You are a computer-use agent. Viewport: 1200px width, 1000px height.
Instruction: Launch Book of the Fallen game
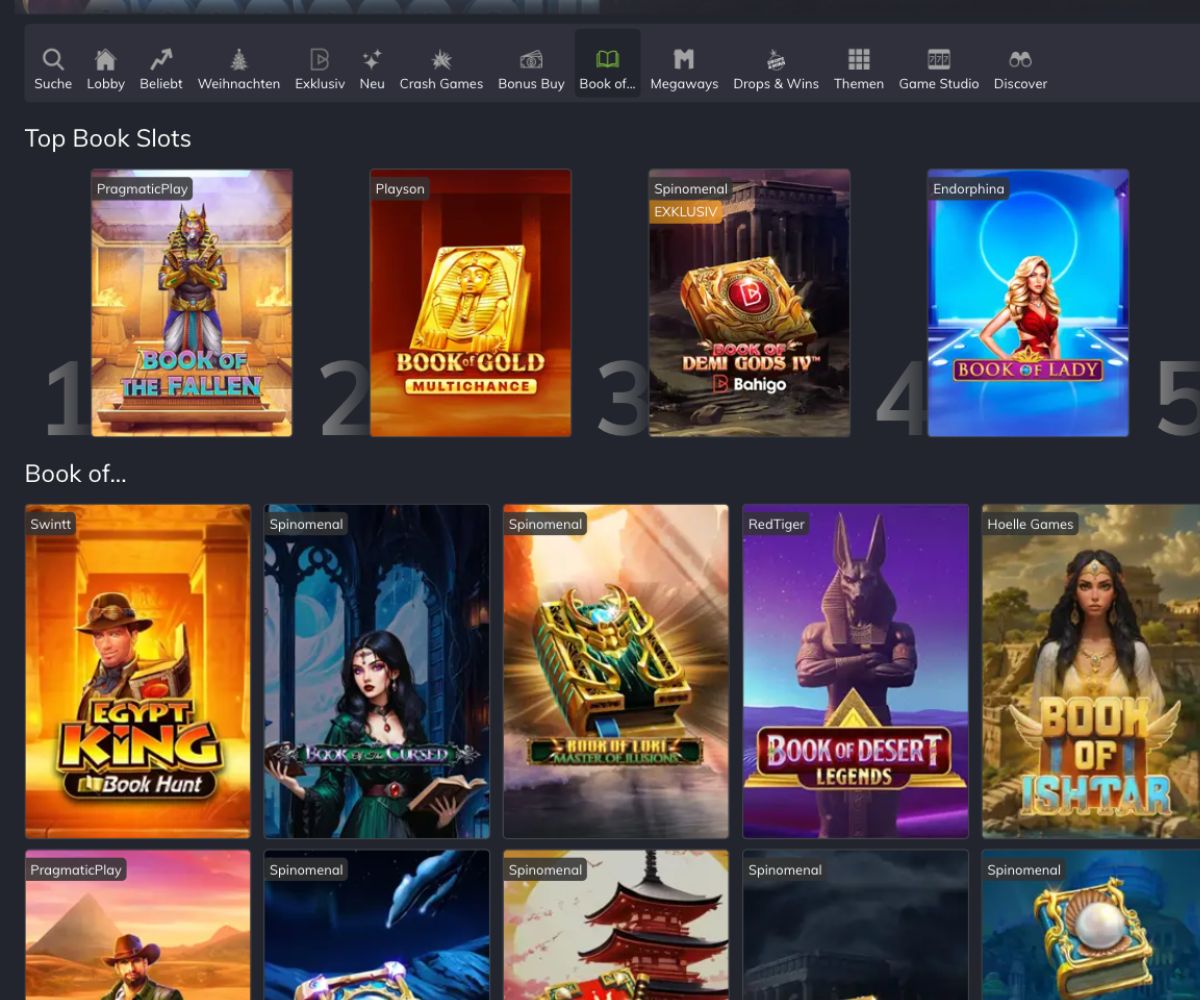(x=192, y=303)
